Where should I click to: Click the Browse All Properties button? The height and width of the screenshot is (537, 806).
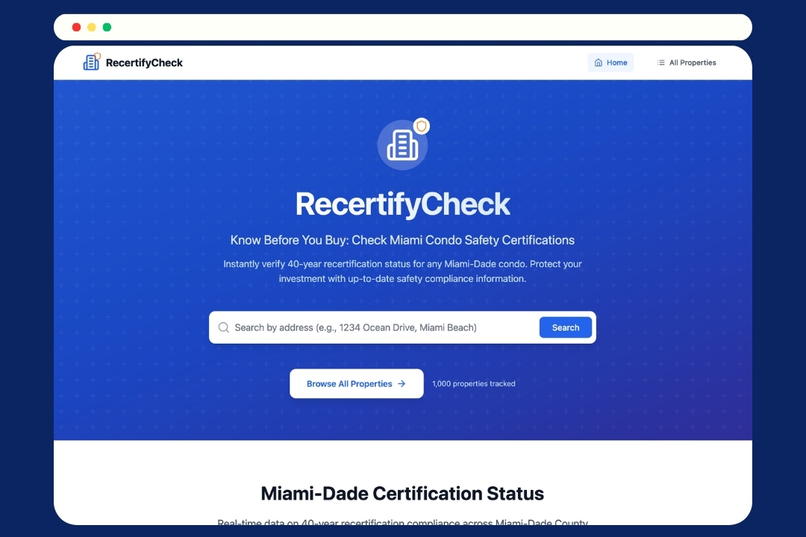click(x=357, y=383)
